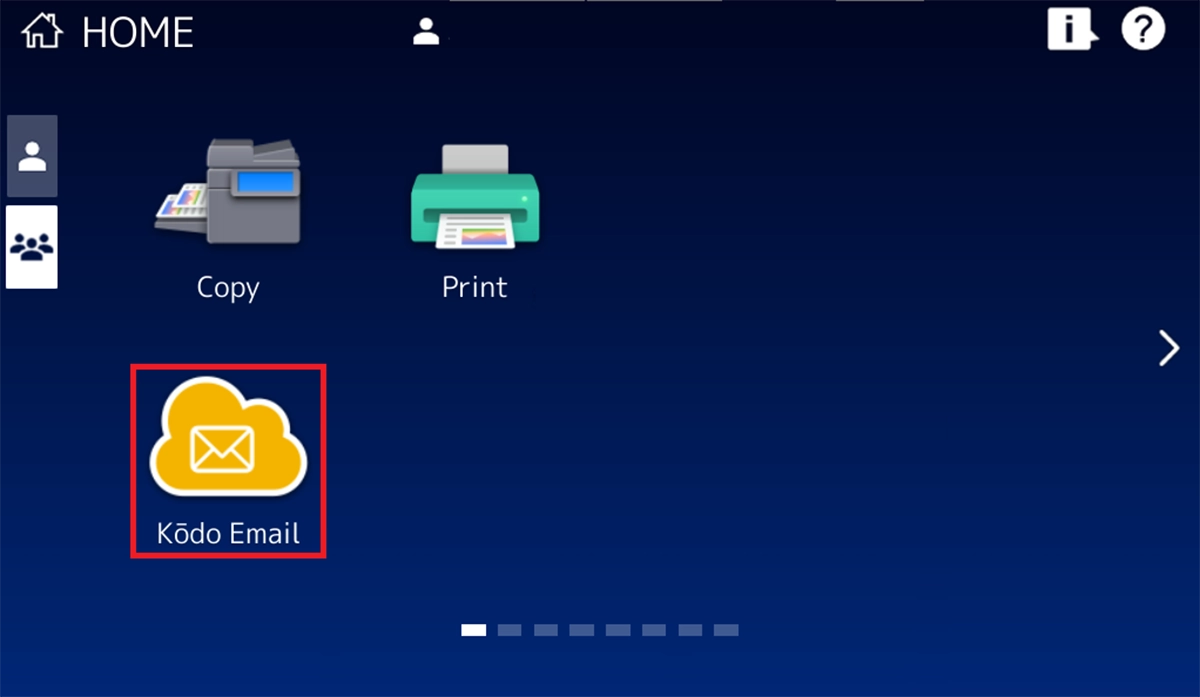Switch to personal view in the sidebar
Viewport: 1200px width, 697px height.
click(x=31, y=156)
